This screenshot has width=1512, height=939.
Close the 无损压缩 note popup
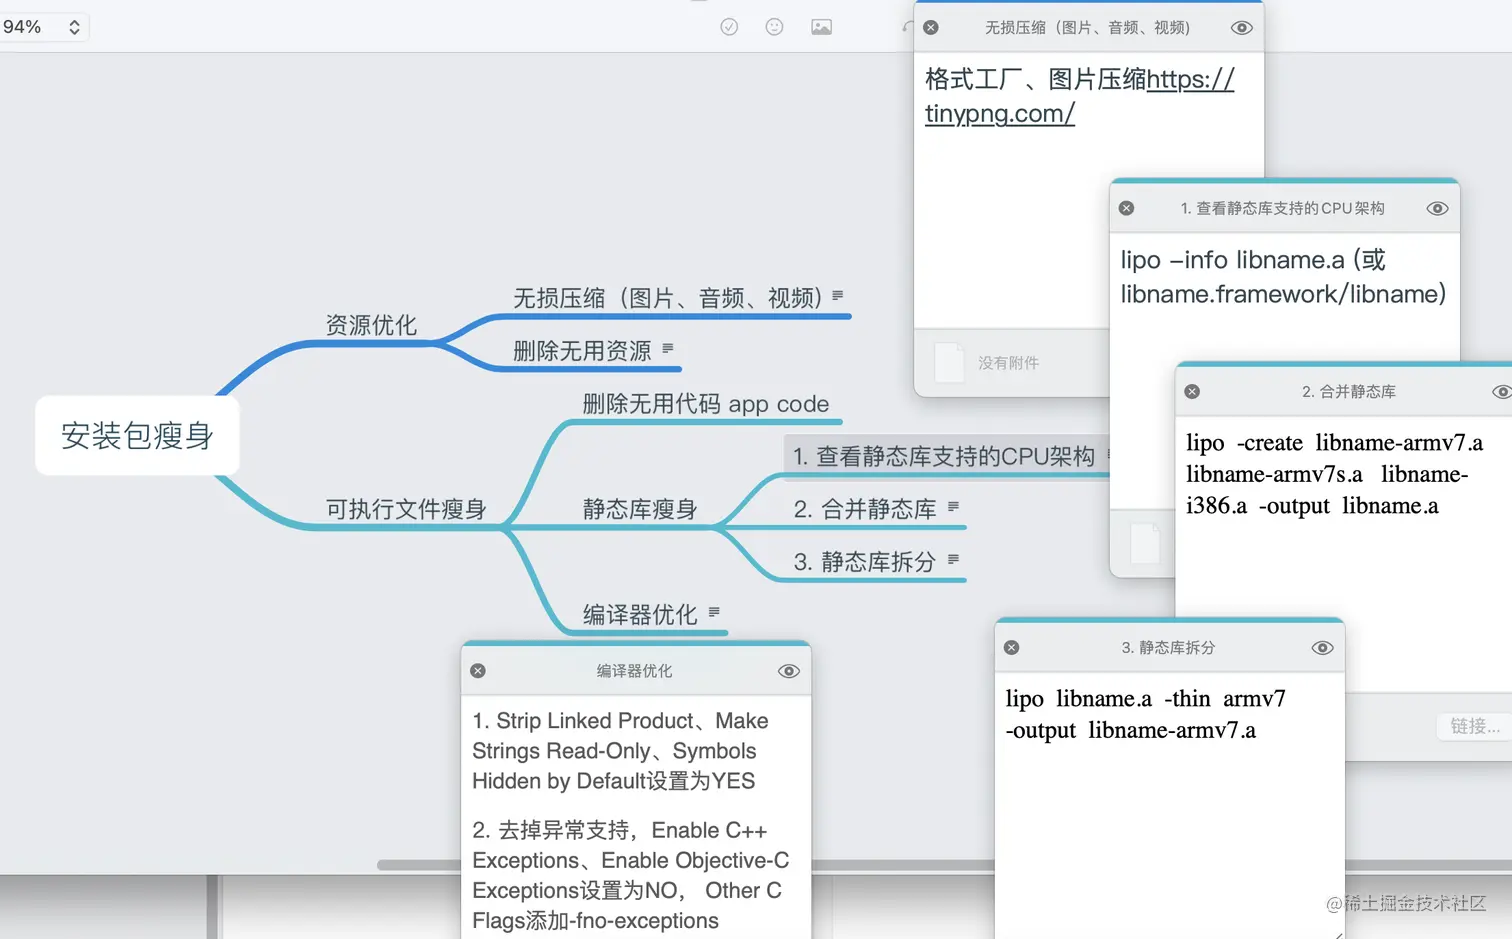(931, 28)
